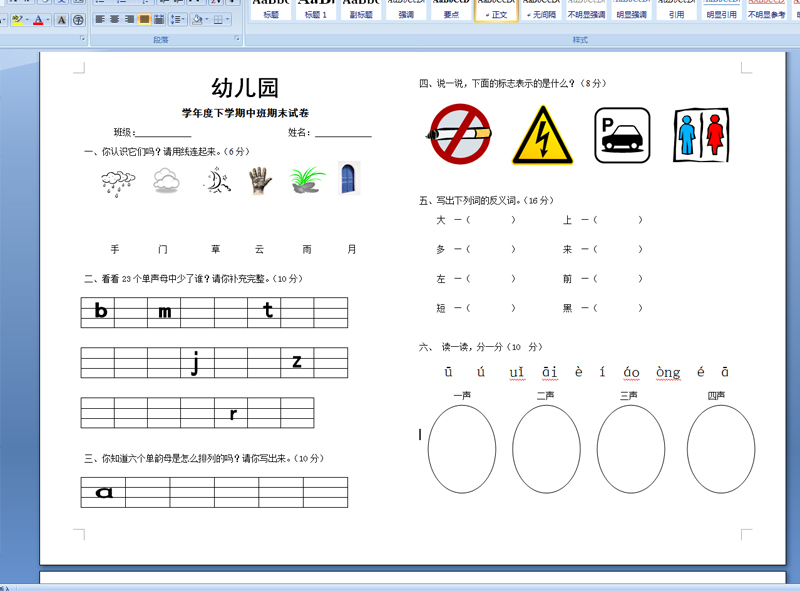
Task: Click the blank line after 姓名
Action: click(x=343, y=133)
